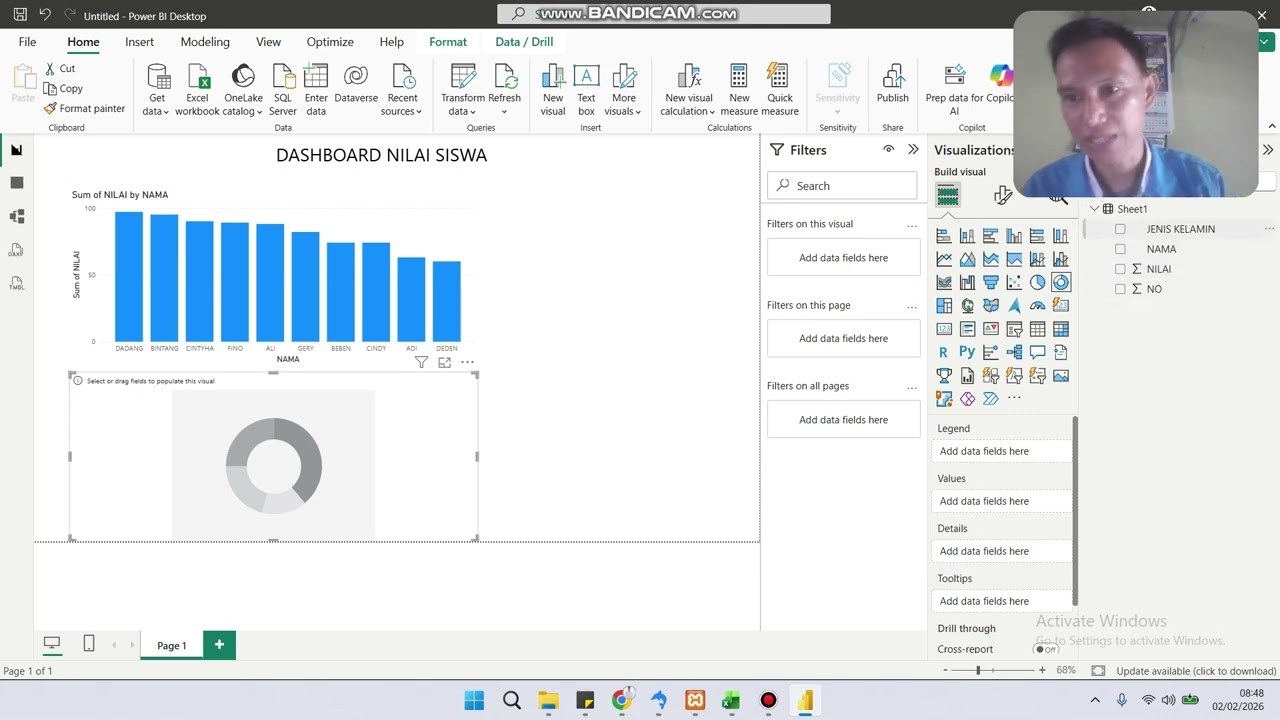Screen dimensions: 1280x720
Task: Switch to the Format ribbon tab
Action: pos(448,42)
